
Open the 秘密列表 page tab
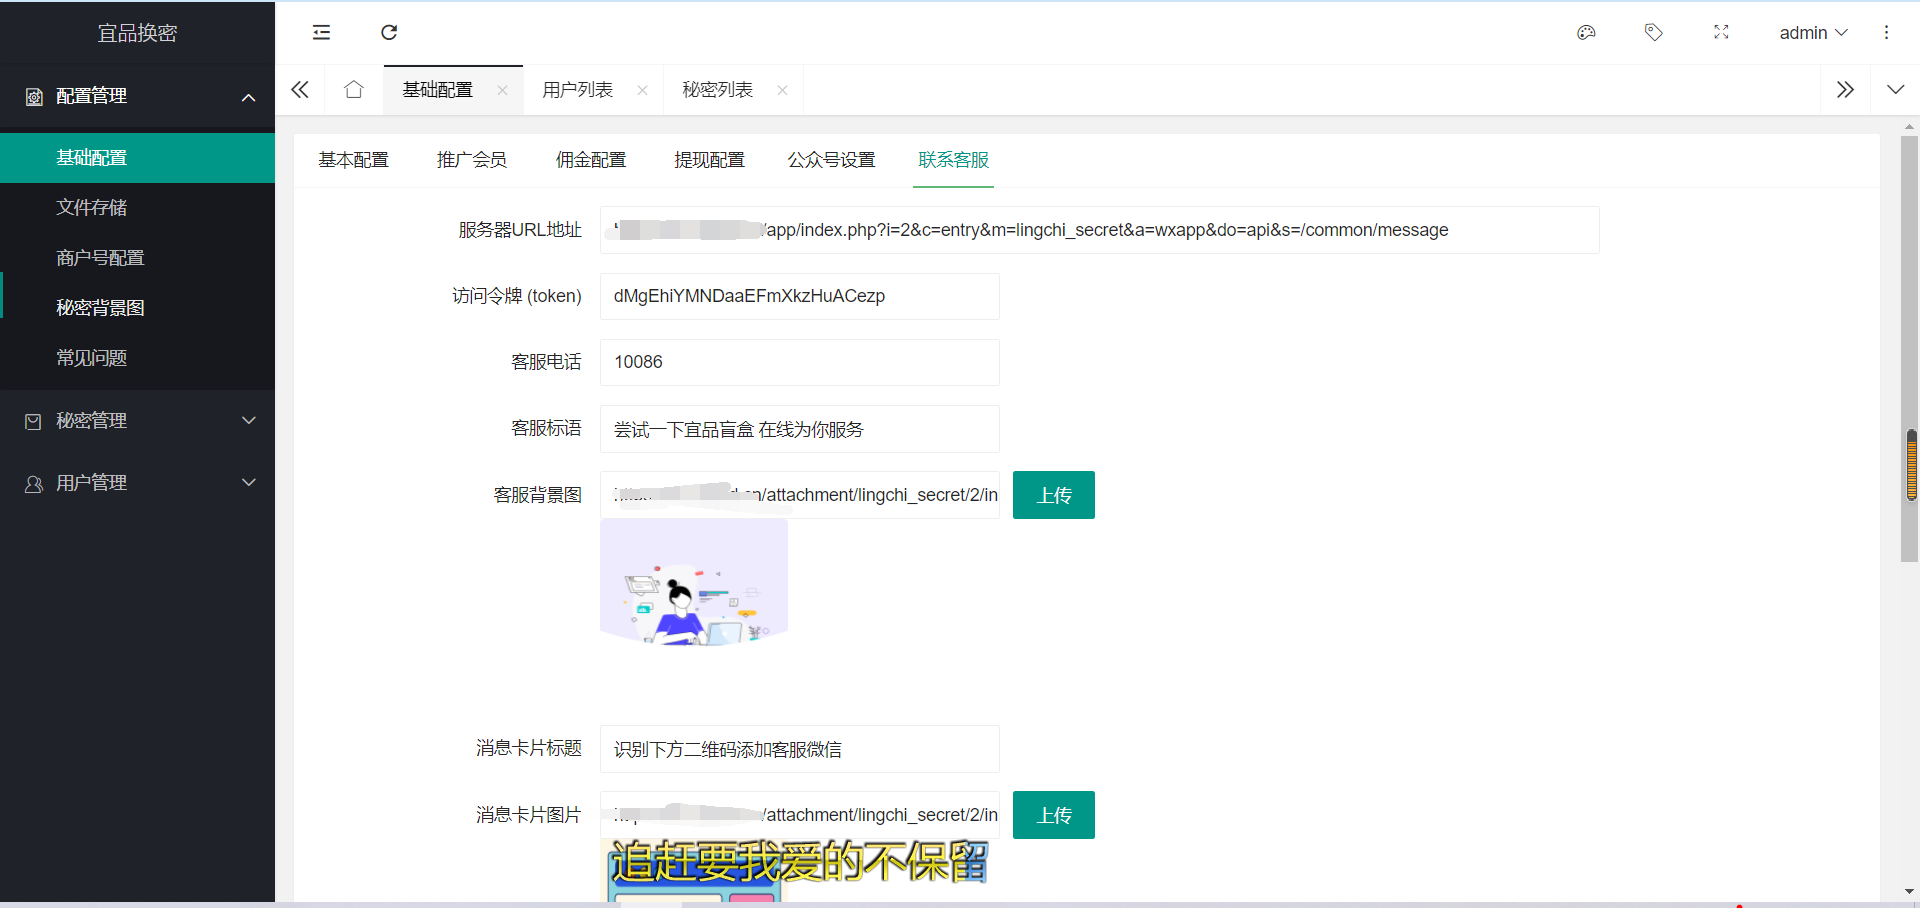pos(717,90)
